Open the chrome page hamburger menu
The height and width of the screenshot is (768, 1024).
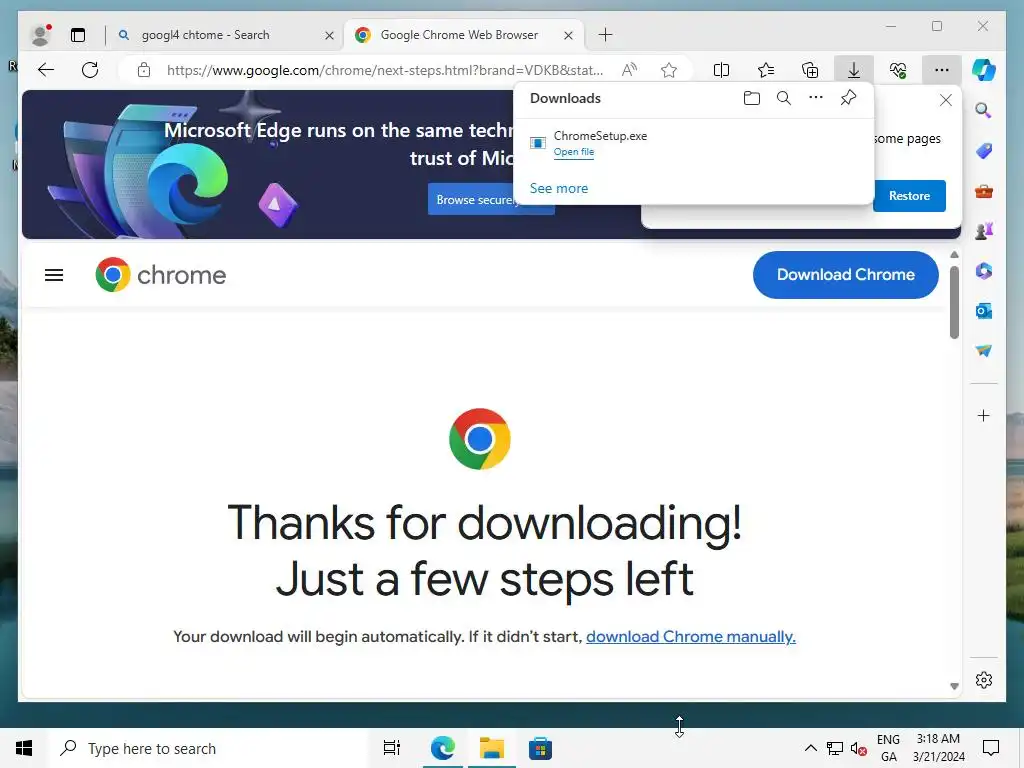[x=54, y=276]
